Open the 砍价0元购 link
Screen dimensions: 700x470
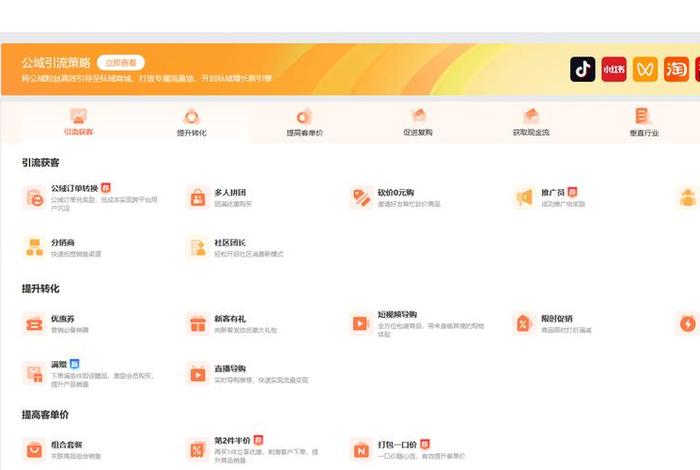coord(396,192)
